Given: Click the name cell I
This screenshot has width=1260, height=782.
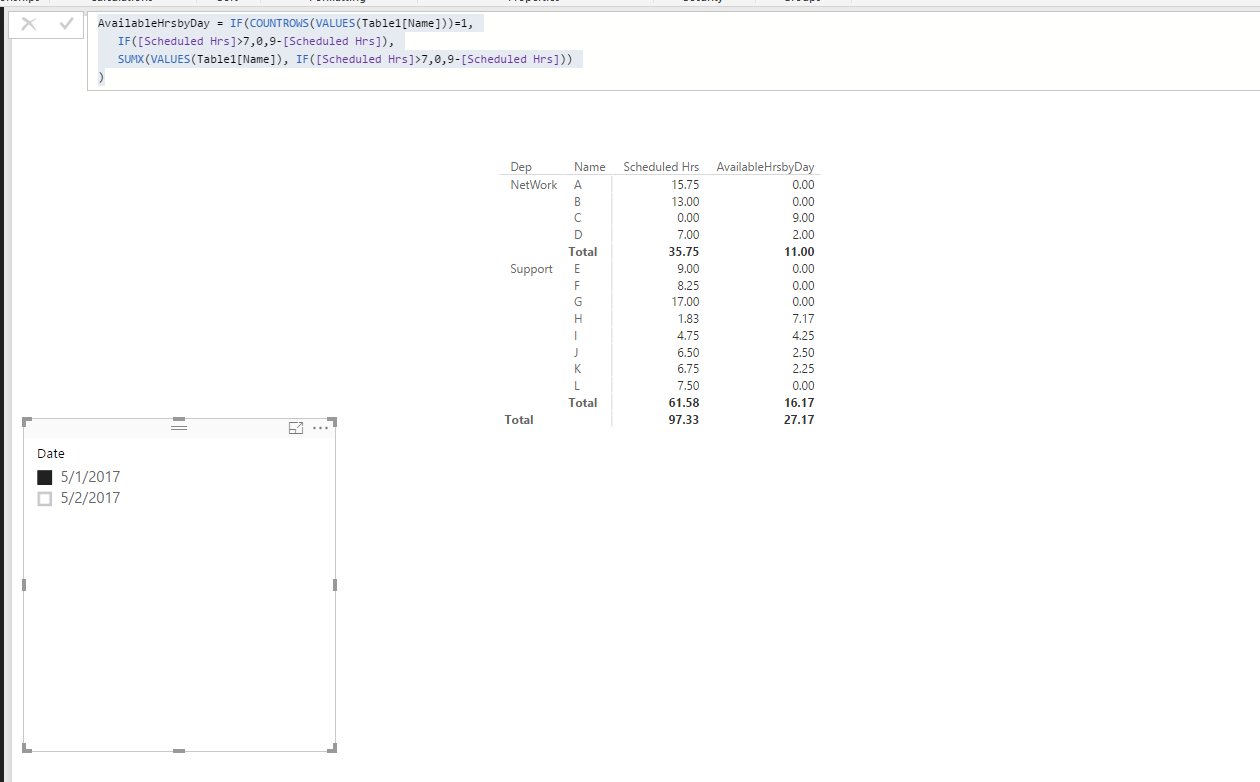Looking at the screenshot, I should 577,336.
